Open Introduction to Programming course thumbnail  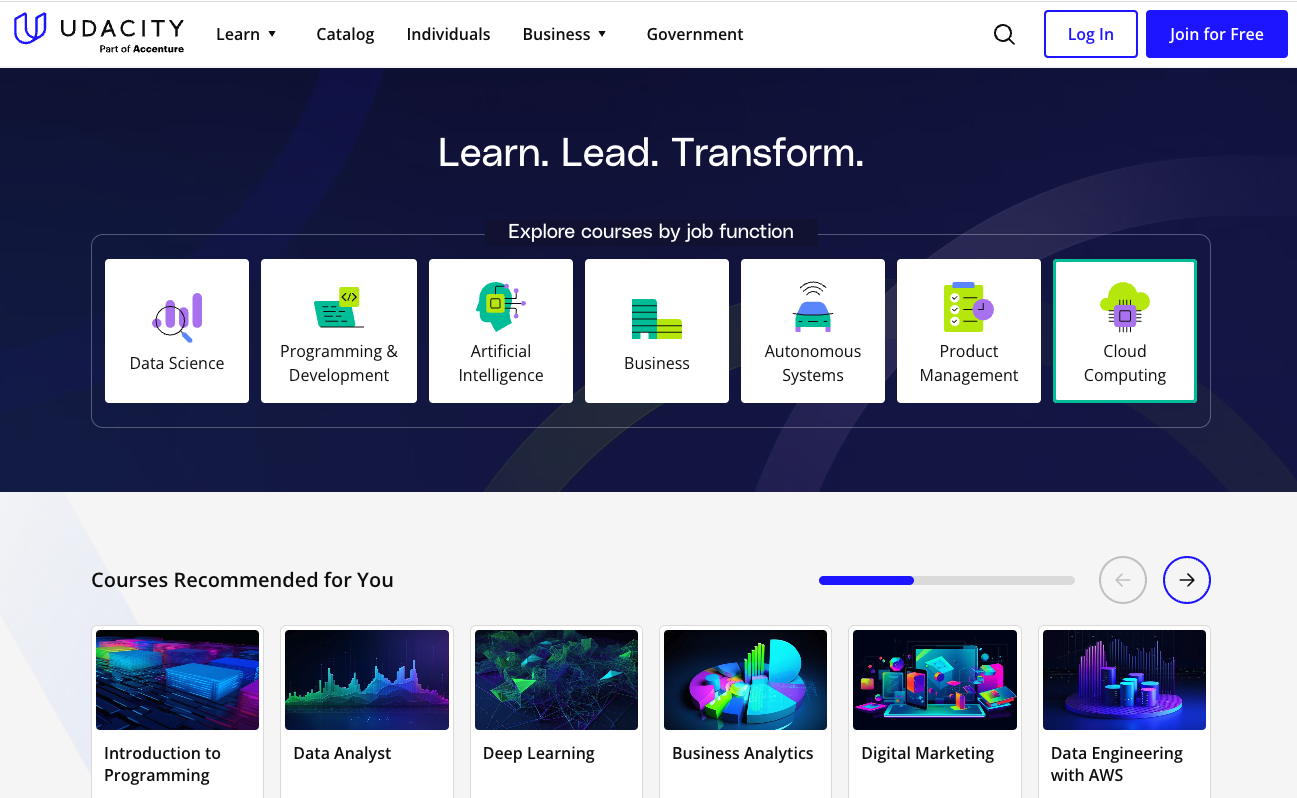(177, 680)
